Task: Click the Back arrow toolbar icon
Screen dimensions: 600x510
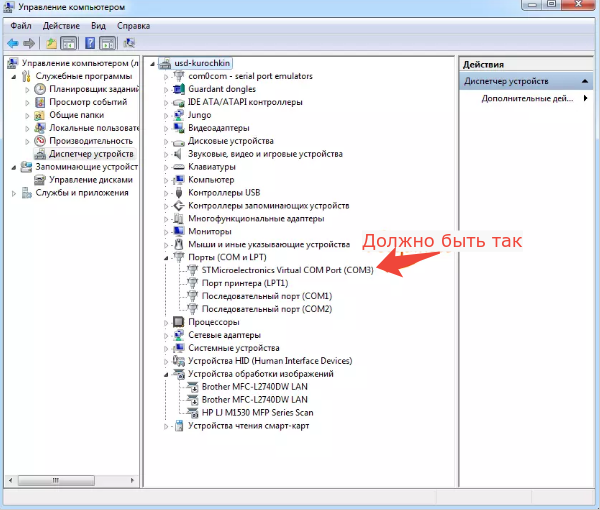Action: [13, 43]
